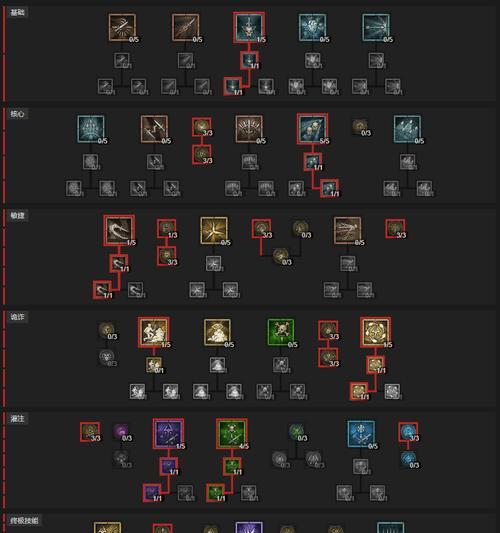Click the 0/1 upgrade node below the 诡诈 1/5 figure skill
Image resolution: width=500 pixels, height=533 pixels.
(154, 365)
